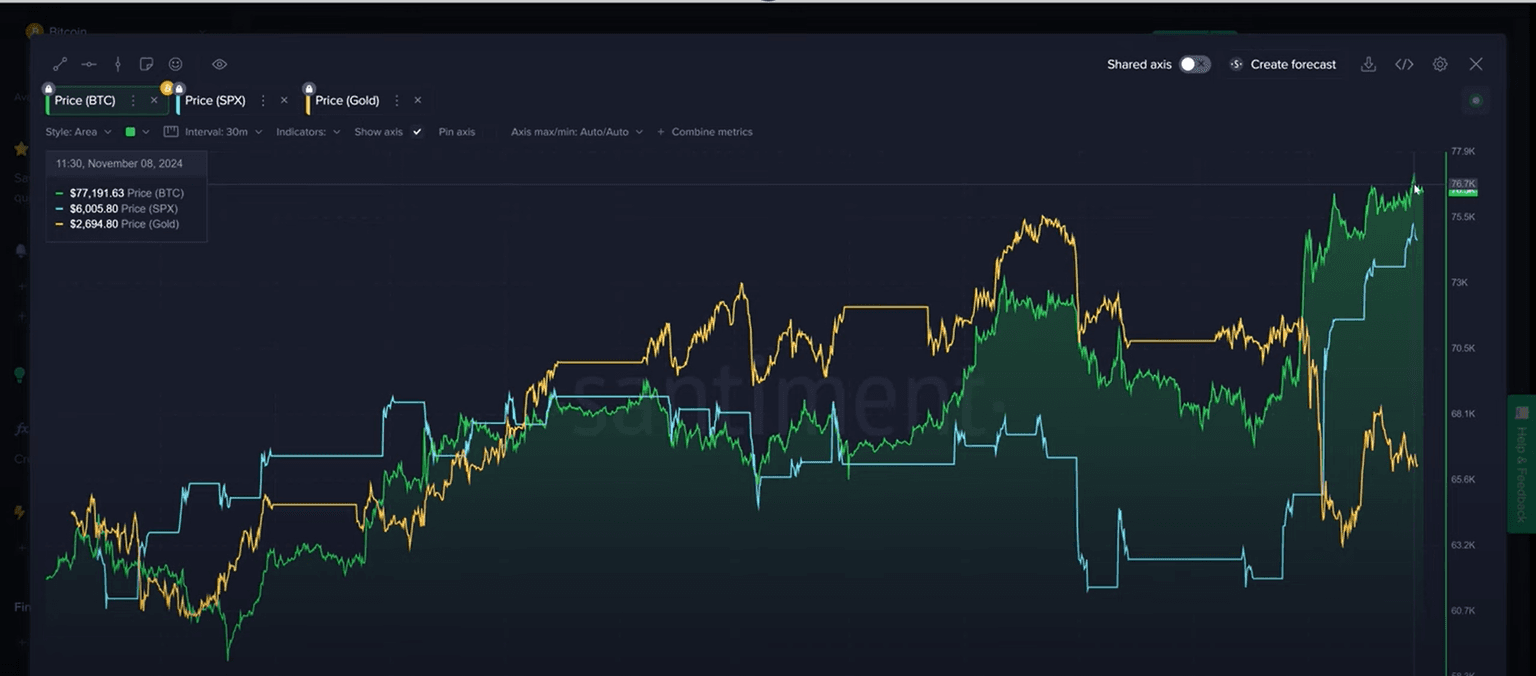1536x676 pixels.
Task: Enable the Shared axis switch
Action: tap(1194, 64)
